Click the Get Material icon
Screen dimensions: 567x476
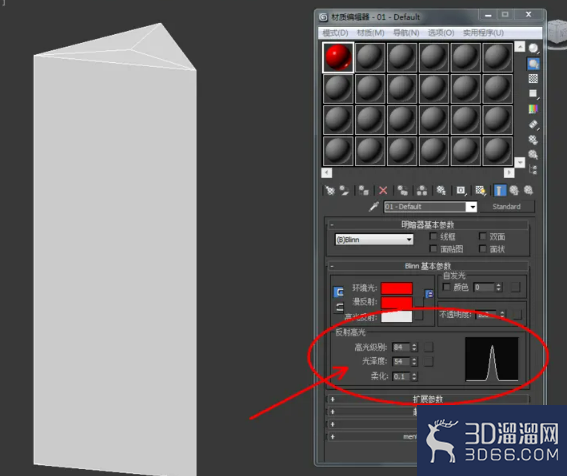329,190
